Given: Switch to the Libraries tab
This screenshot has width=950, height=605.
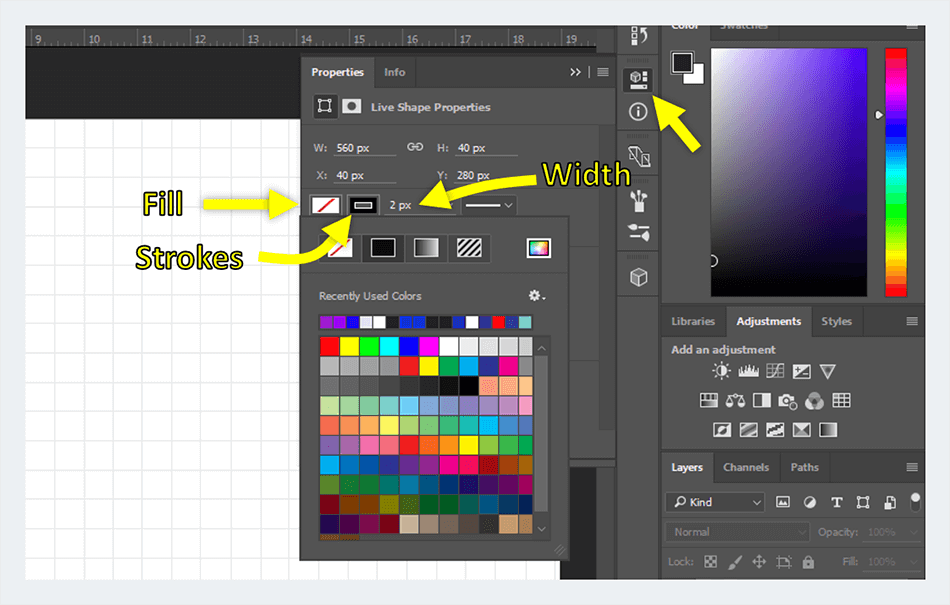Looking at the screenshot, I should [693, 321].
